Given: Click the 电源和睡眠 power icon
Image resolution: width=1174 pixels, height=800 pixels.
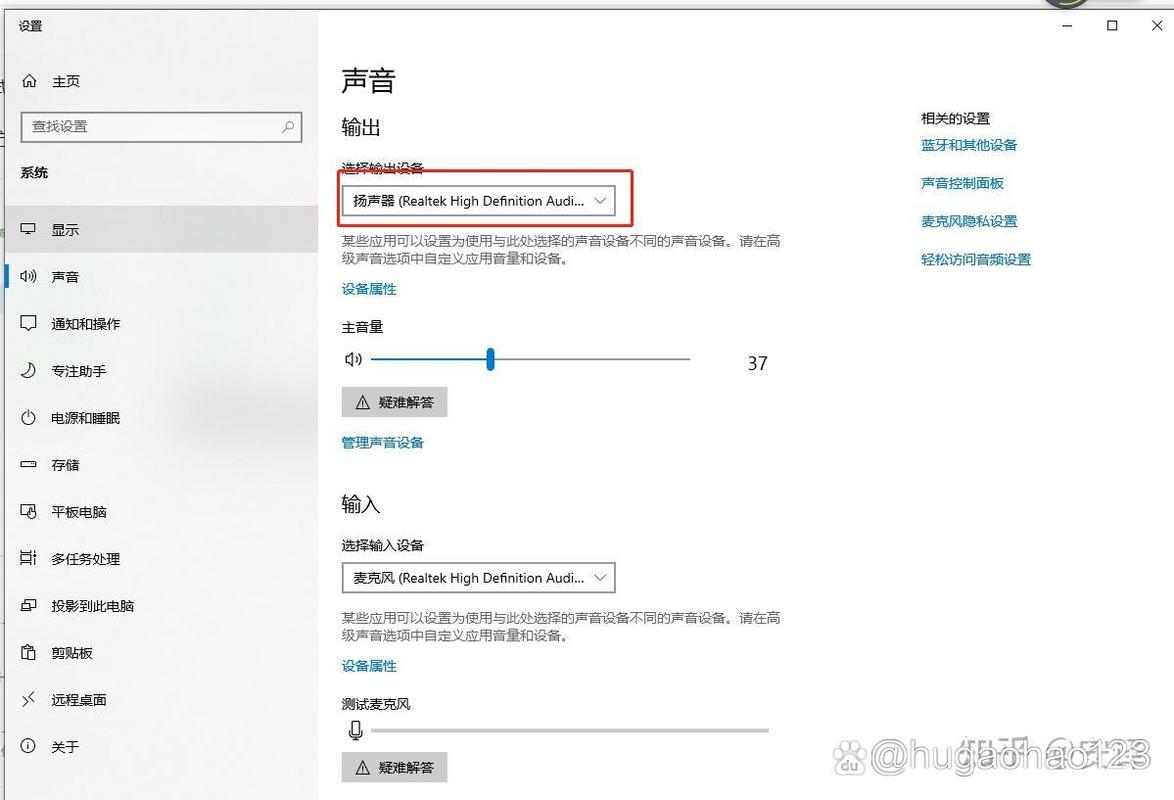Looking at the screenshot, I should (x=28, y=417).
